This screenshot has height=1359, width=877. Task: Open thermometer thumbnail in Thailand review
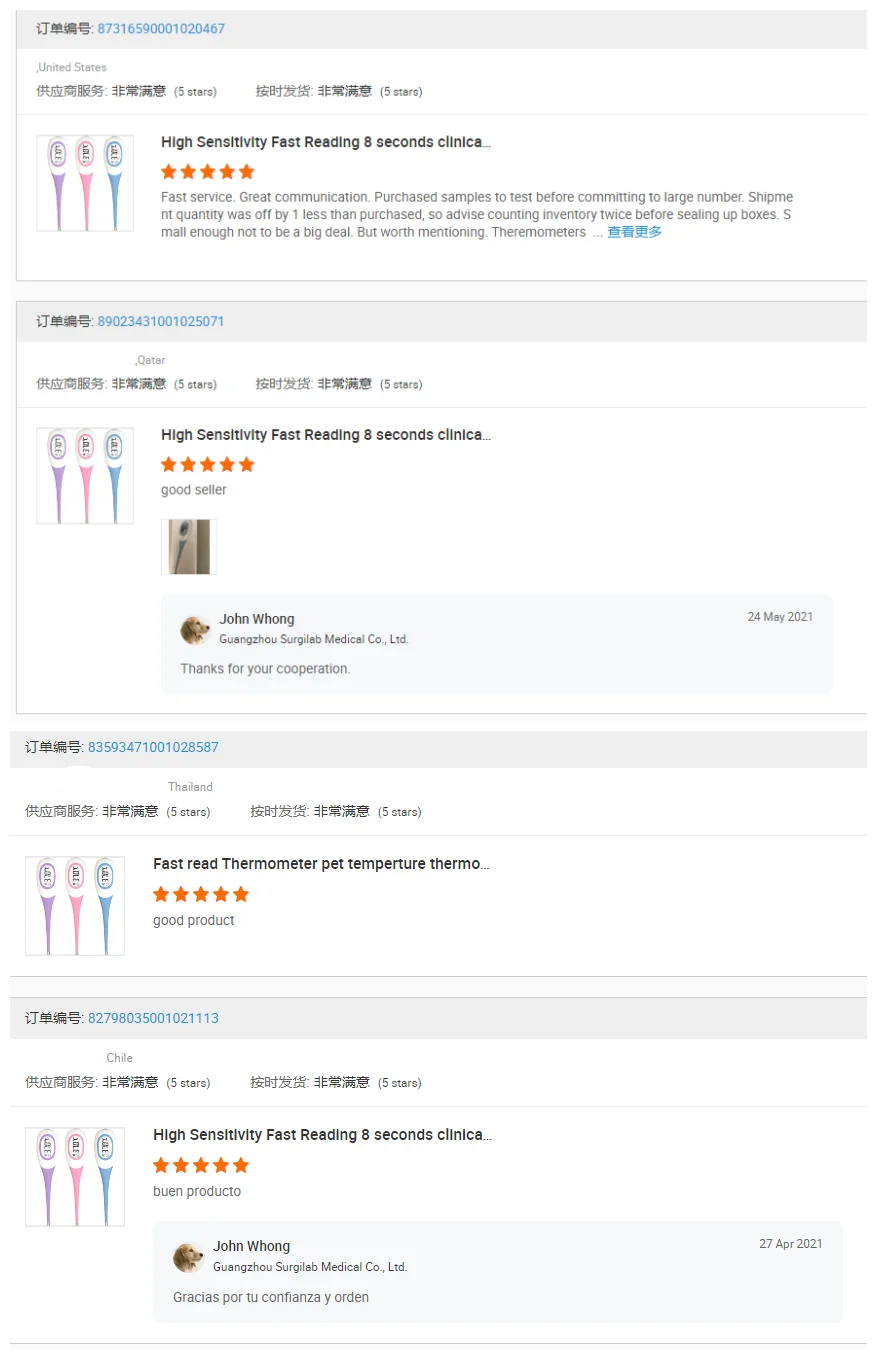[x=75, y=906]
